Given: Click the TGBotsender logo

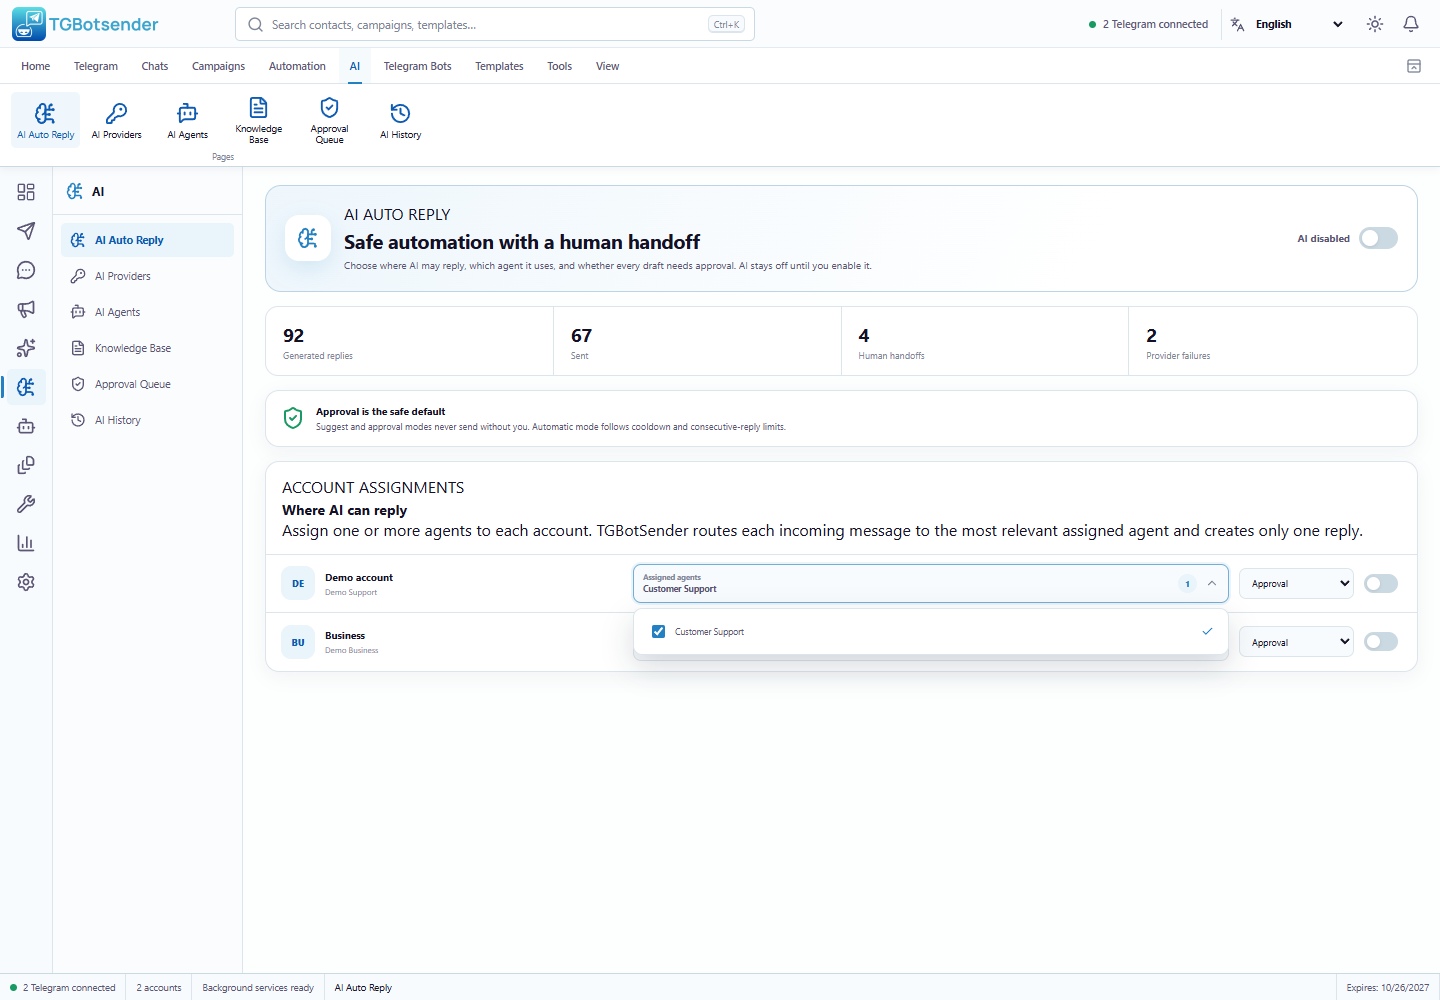Looking at the screenshot, I should click(86, 24).
